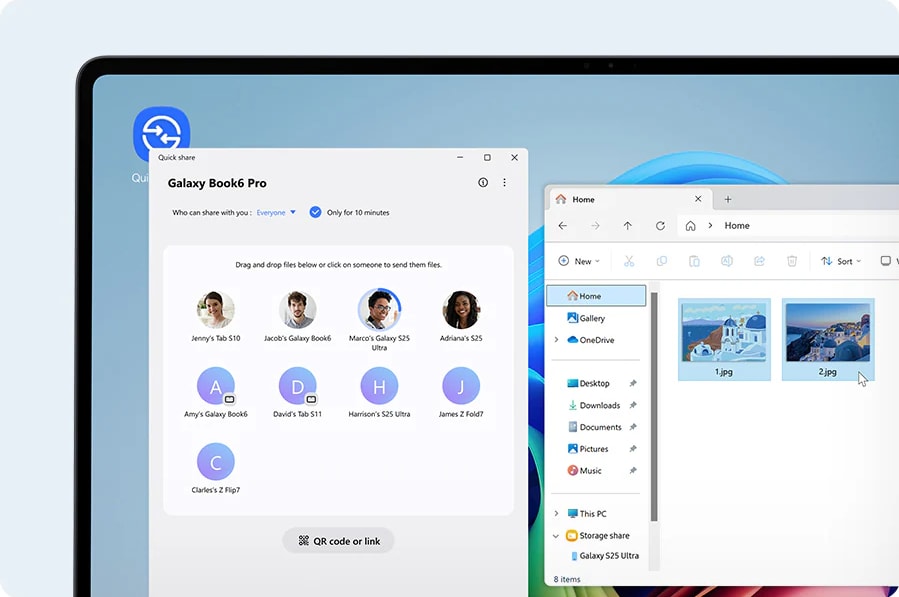
Task: Open the Sort dropdown
Action: (841, 261)
